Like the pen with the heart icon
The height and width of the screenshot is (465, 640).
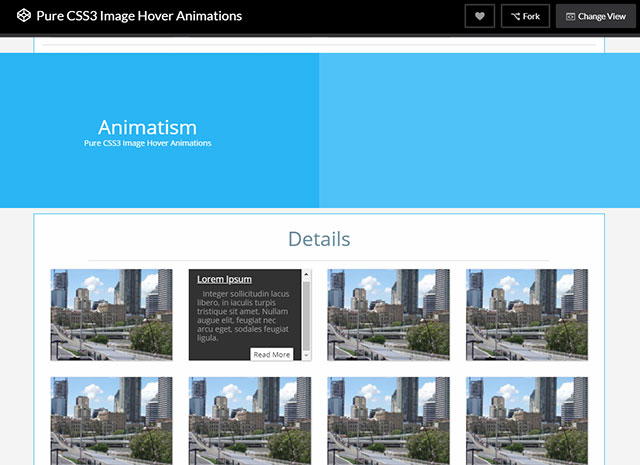pyautogui.click(x=479, y=16)
